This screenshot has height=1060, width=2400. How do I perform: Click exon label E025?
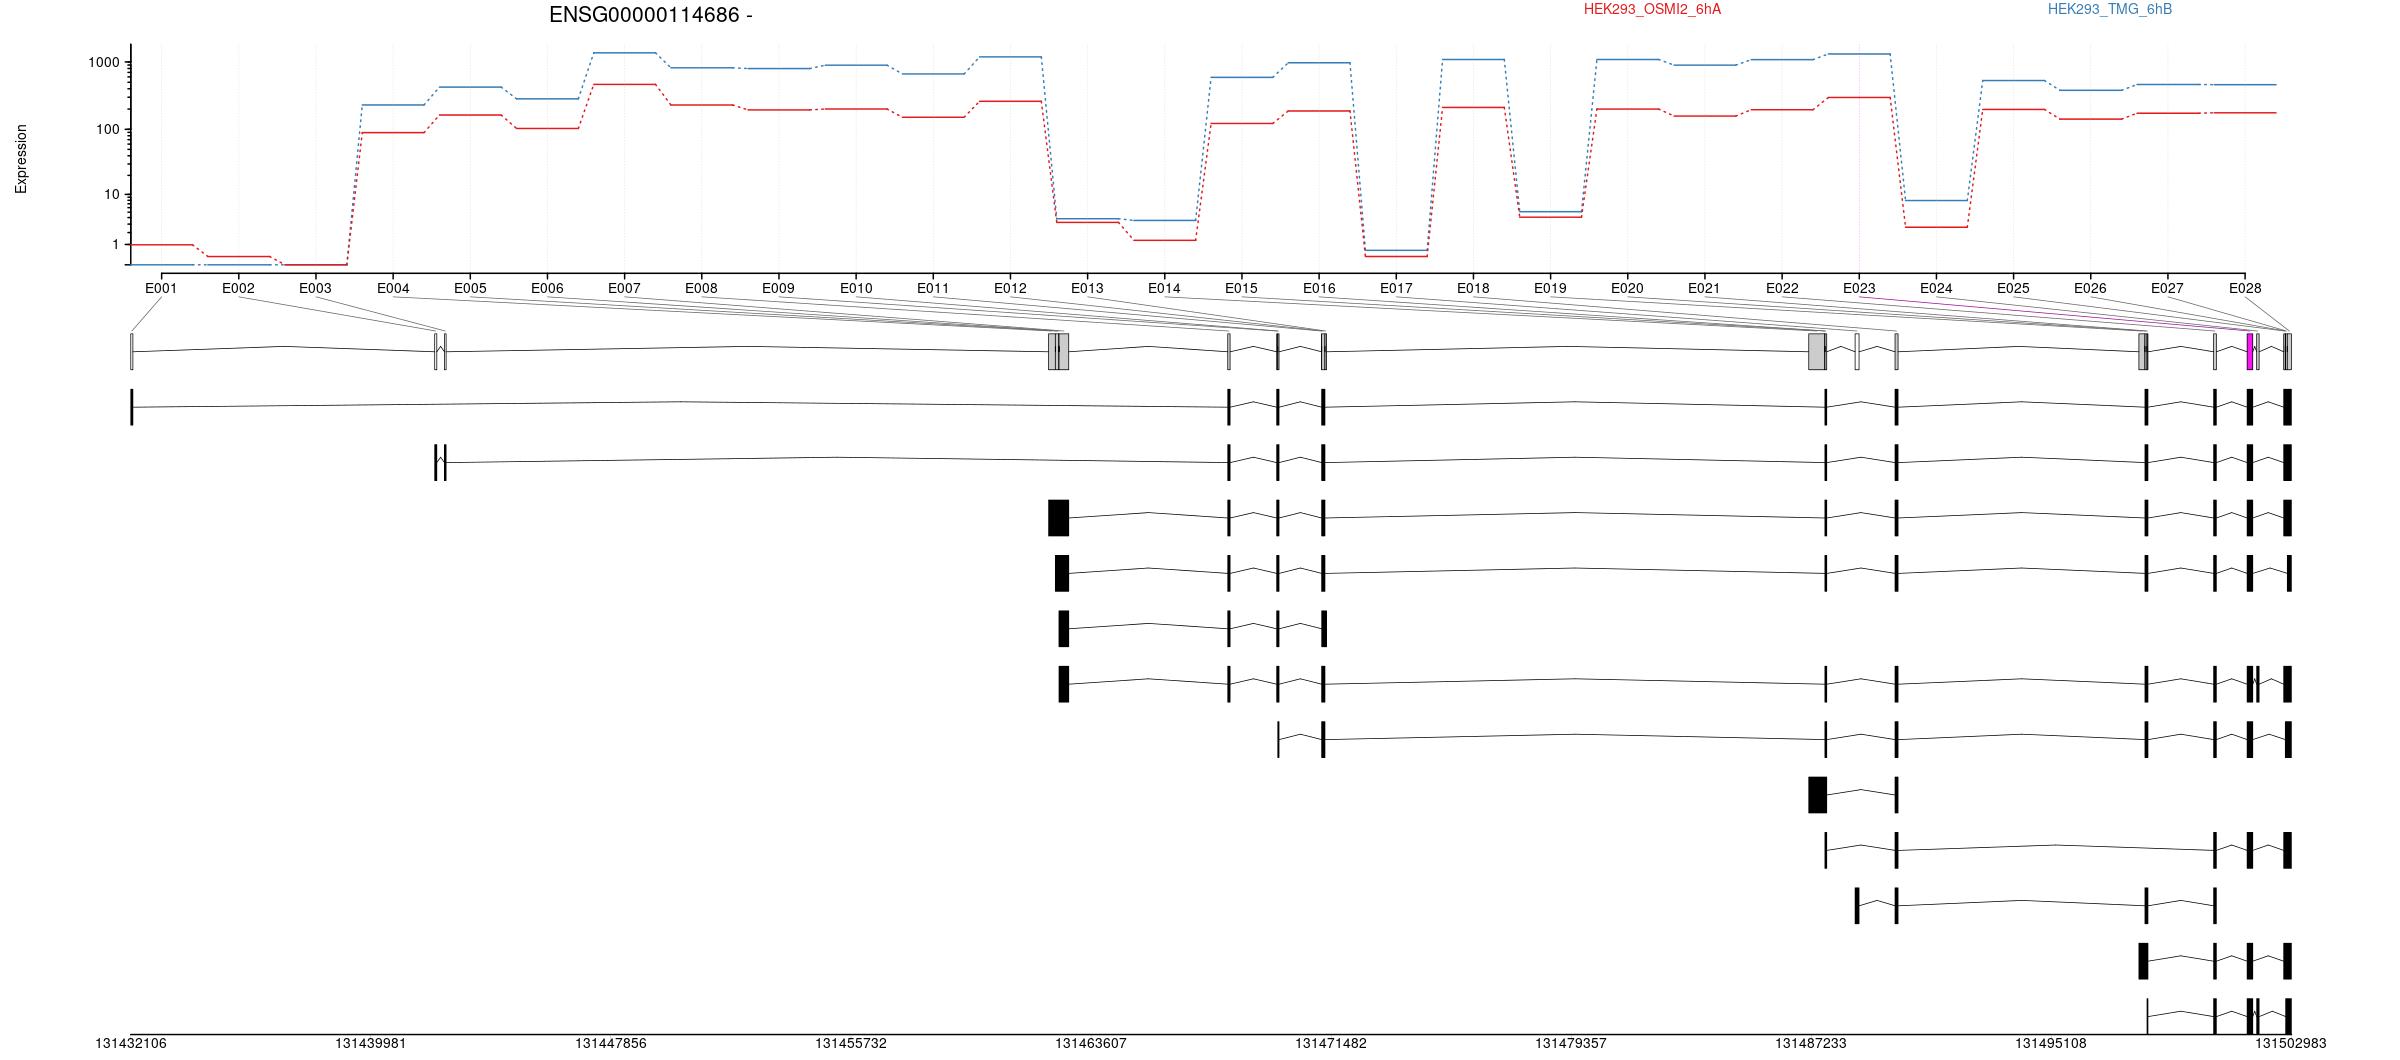point(2013,288)
